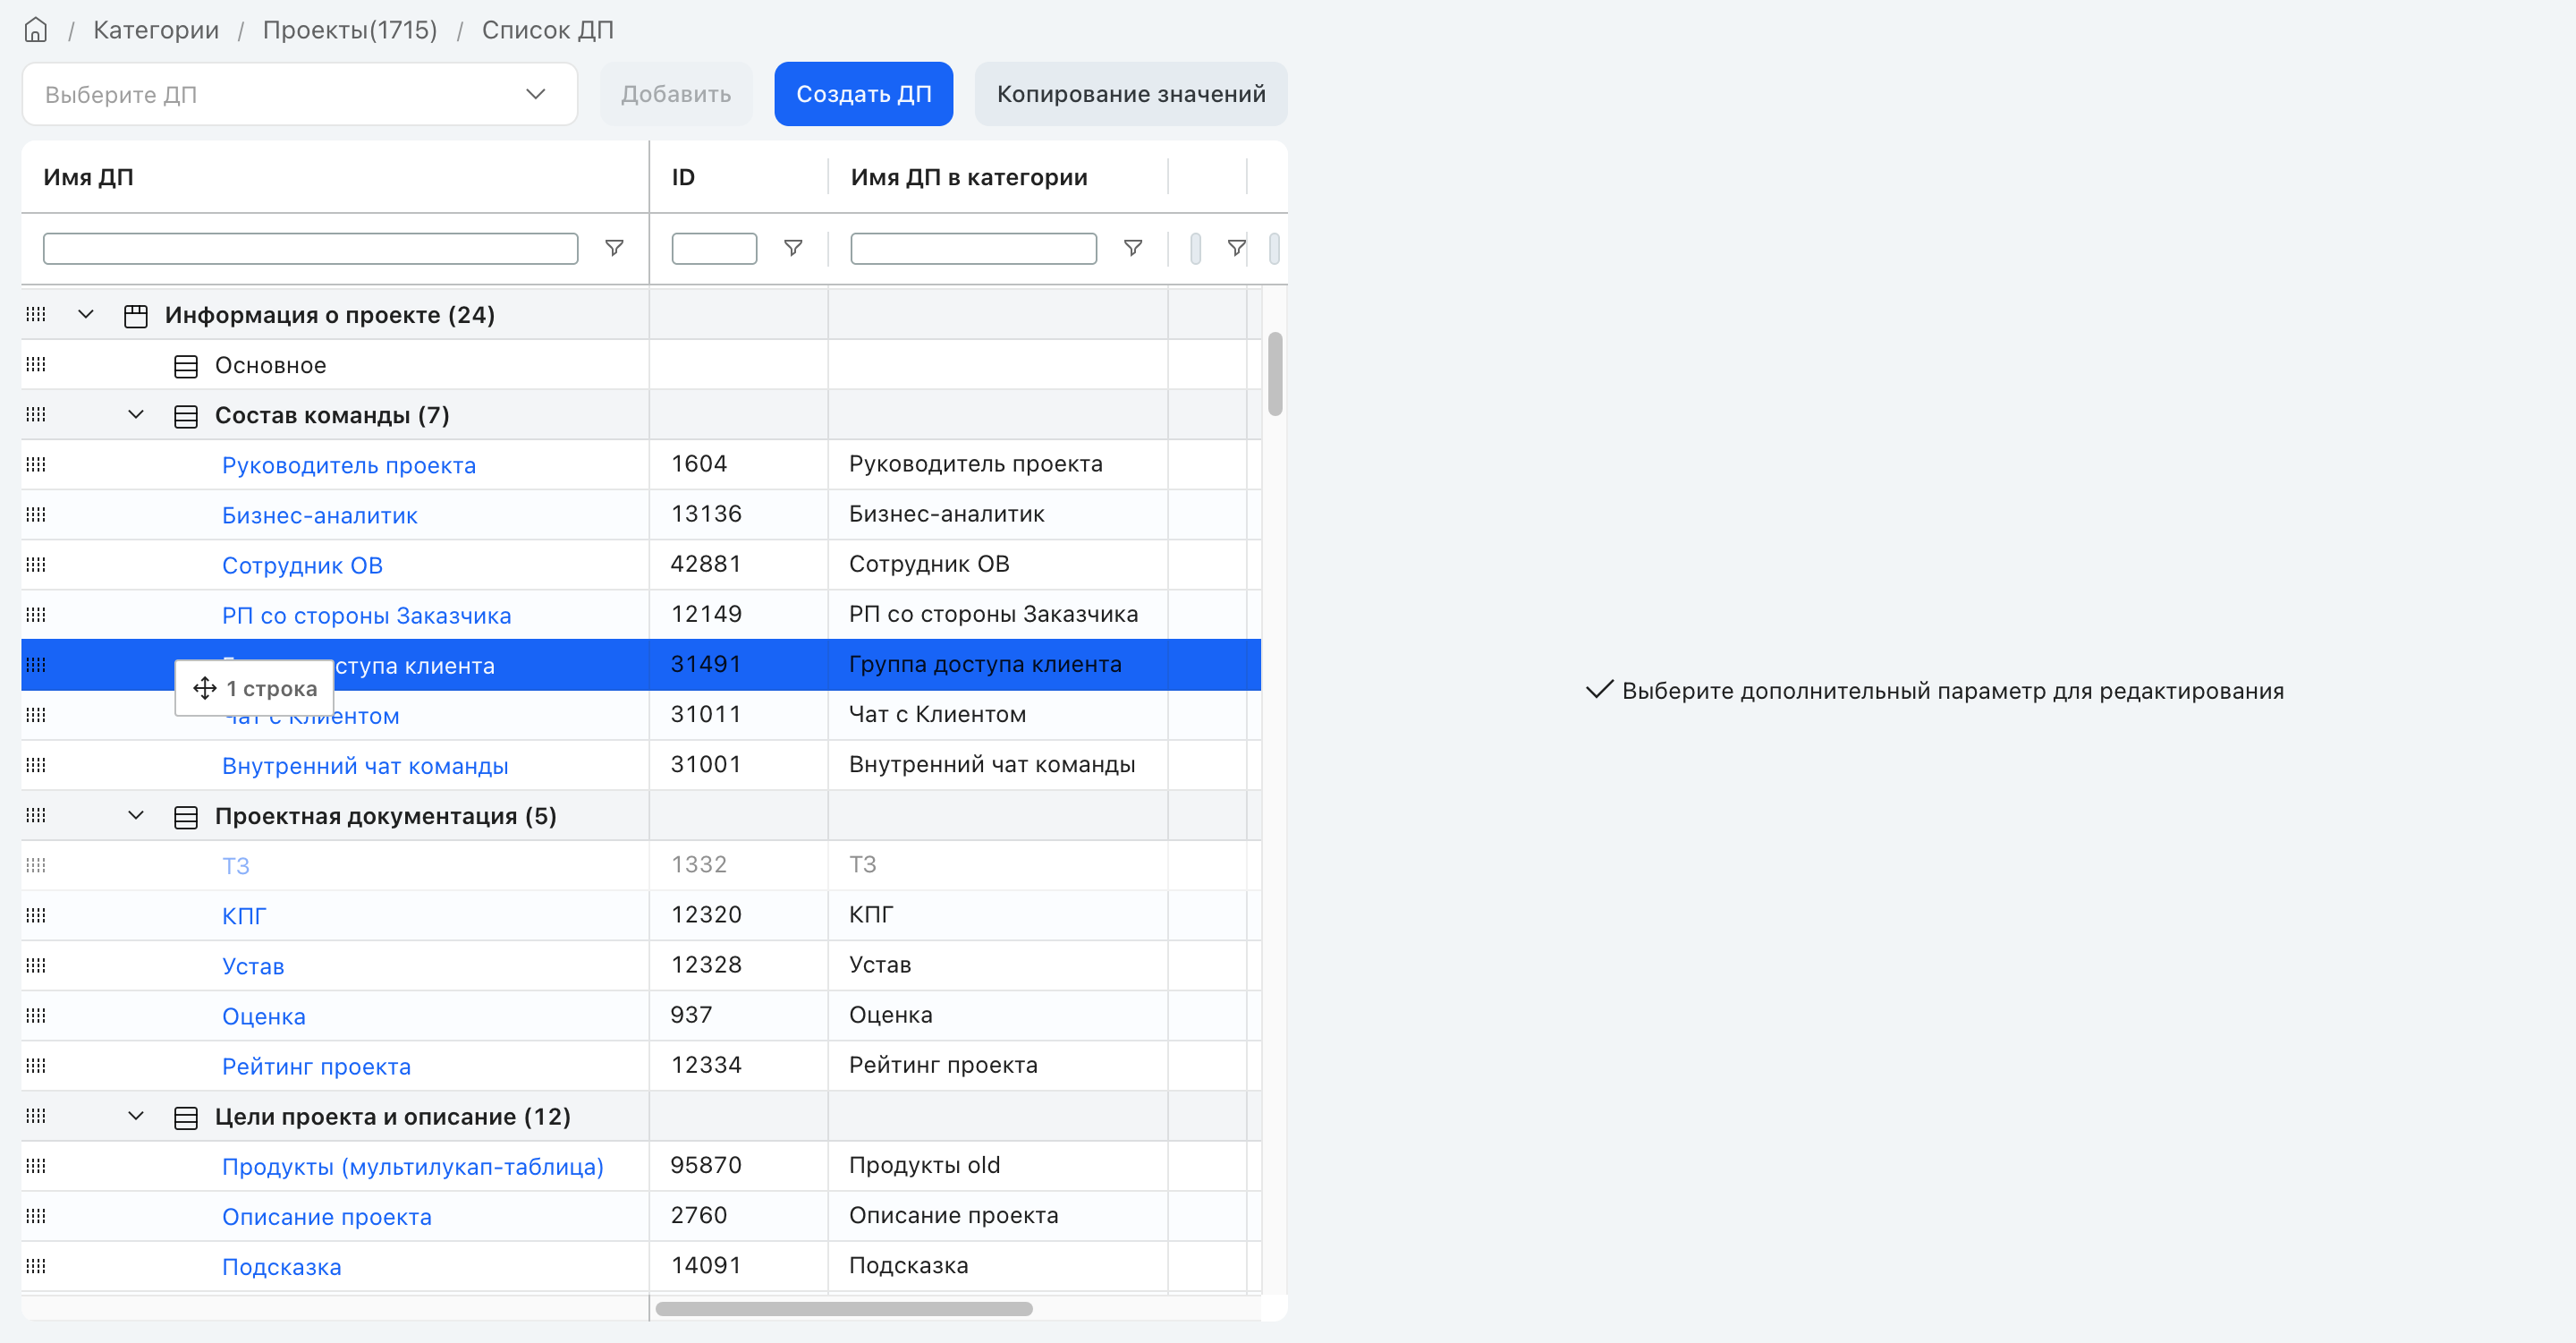Grab drag handle of Подсказка row
Viewport: 2576px width, 1343px height.
click(x=36, y=1266)
